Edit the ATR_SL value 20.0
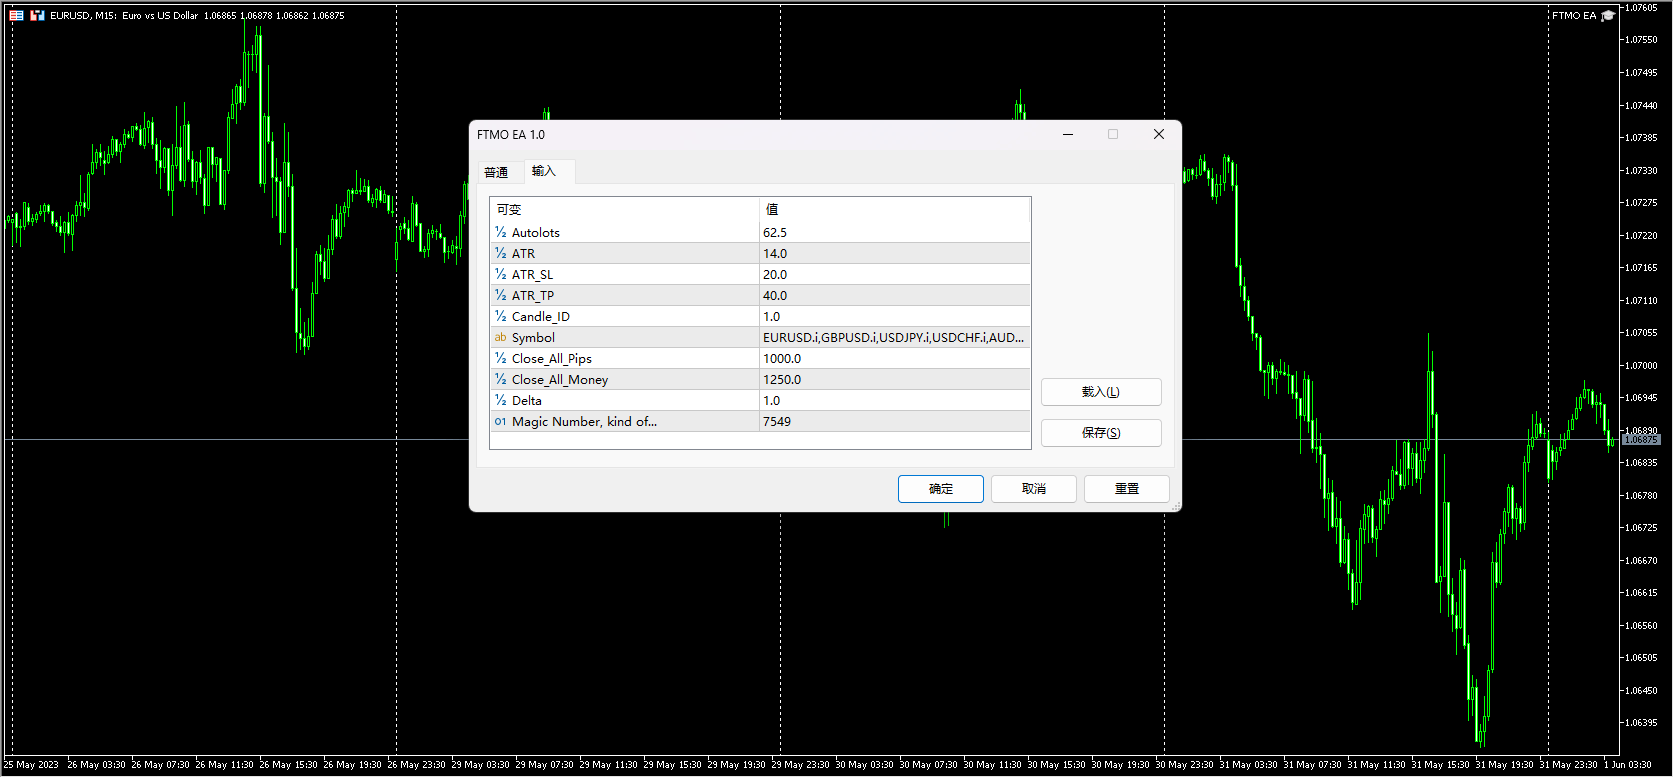The height and width of the screenshot is (778, 1674). pyautogui.click(x=895, y=274)
